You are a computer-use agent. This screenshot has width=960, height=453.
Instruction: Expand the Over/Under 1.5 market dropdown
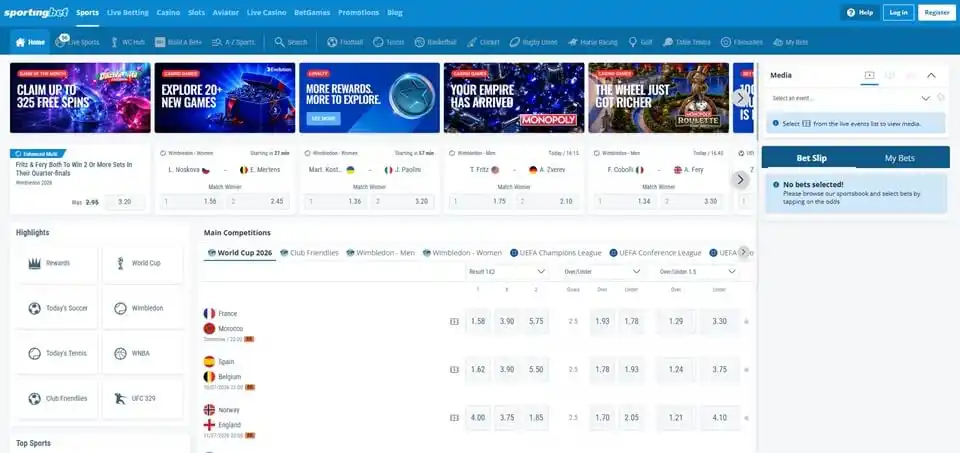click(x=697, y=272)
